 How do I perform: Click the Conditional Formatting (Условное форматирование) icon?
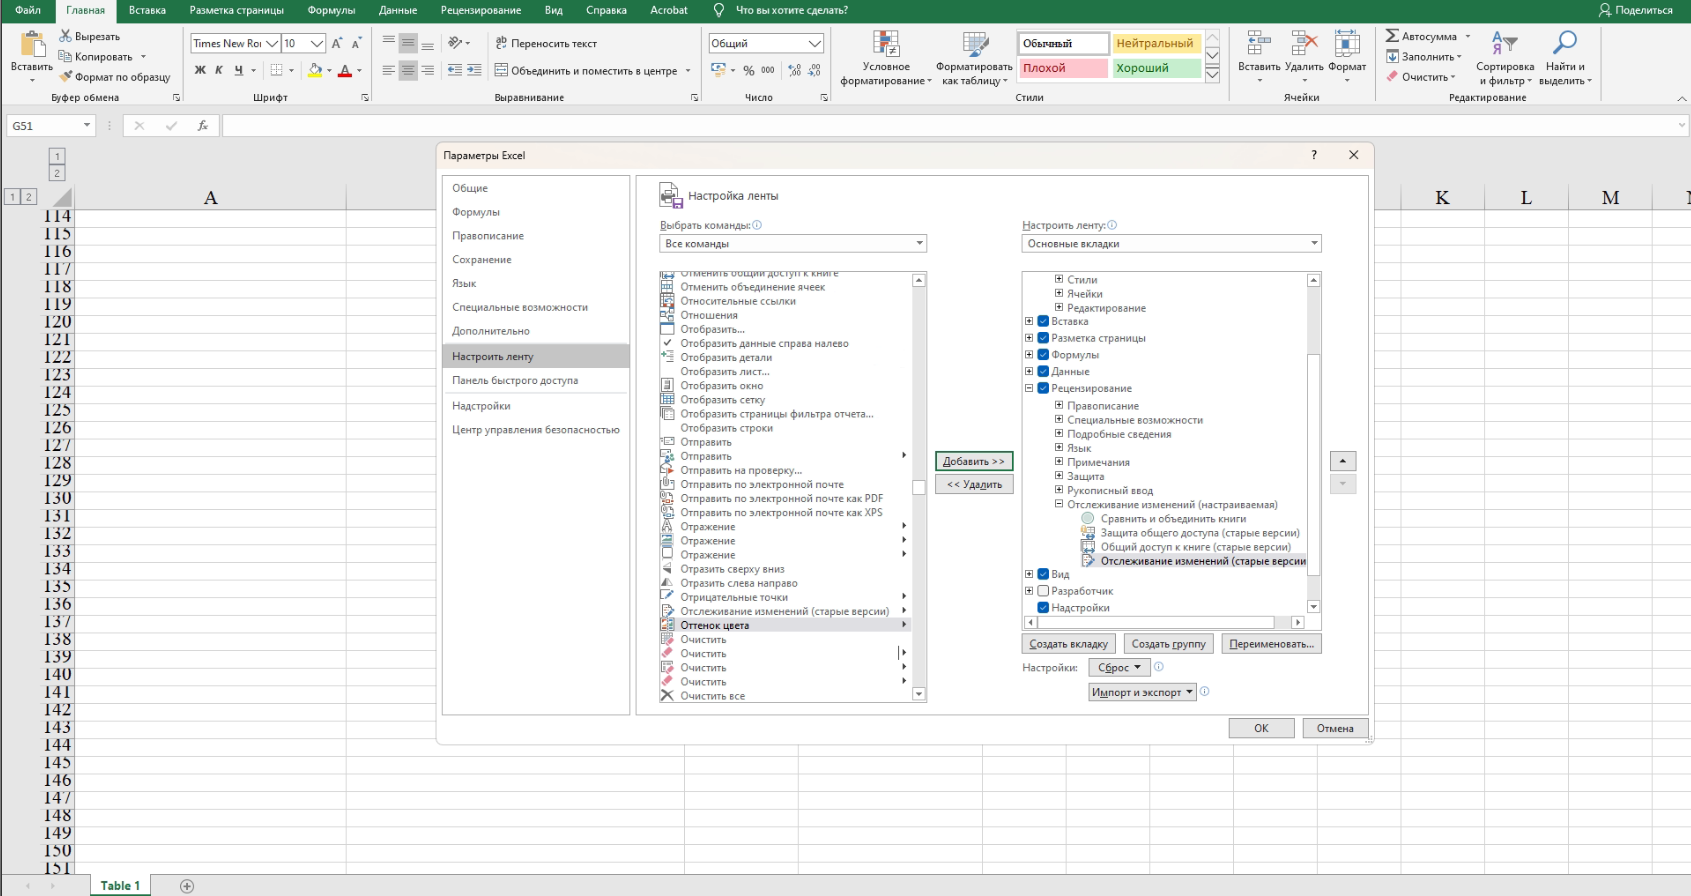click(886, 44)
